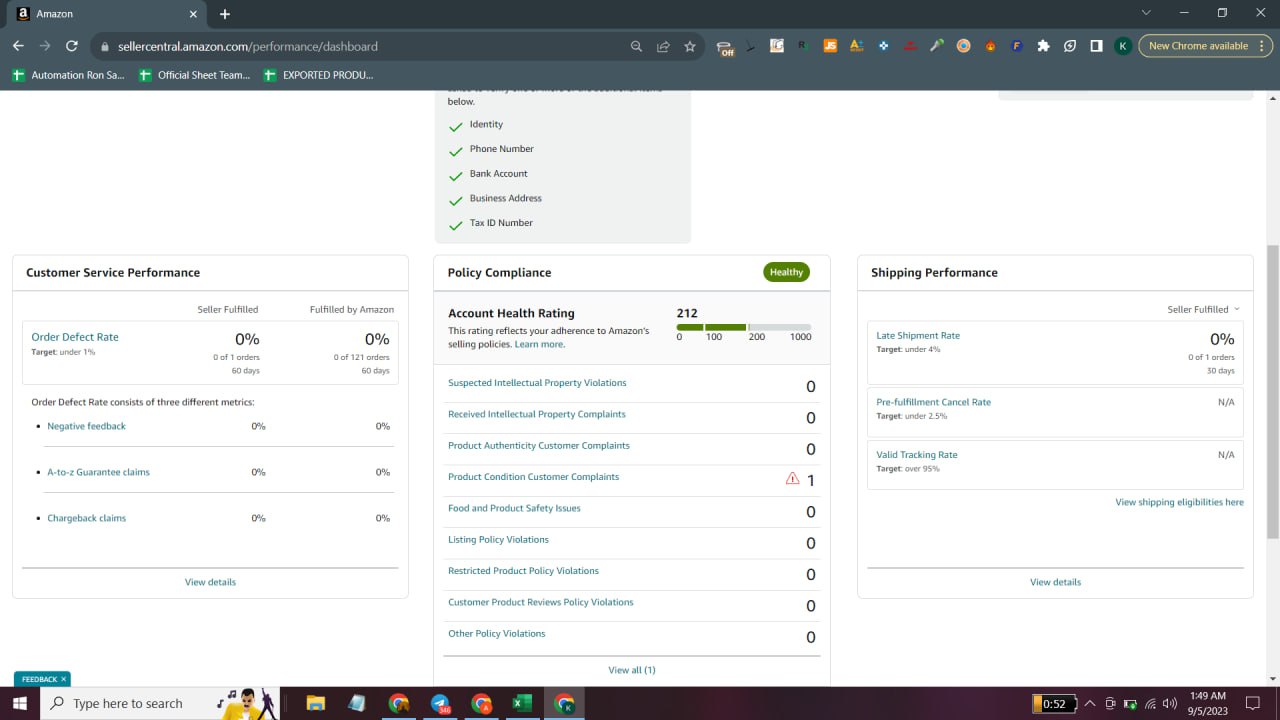
Task: Open the orange JS extension
Action: coord(829,46)
